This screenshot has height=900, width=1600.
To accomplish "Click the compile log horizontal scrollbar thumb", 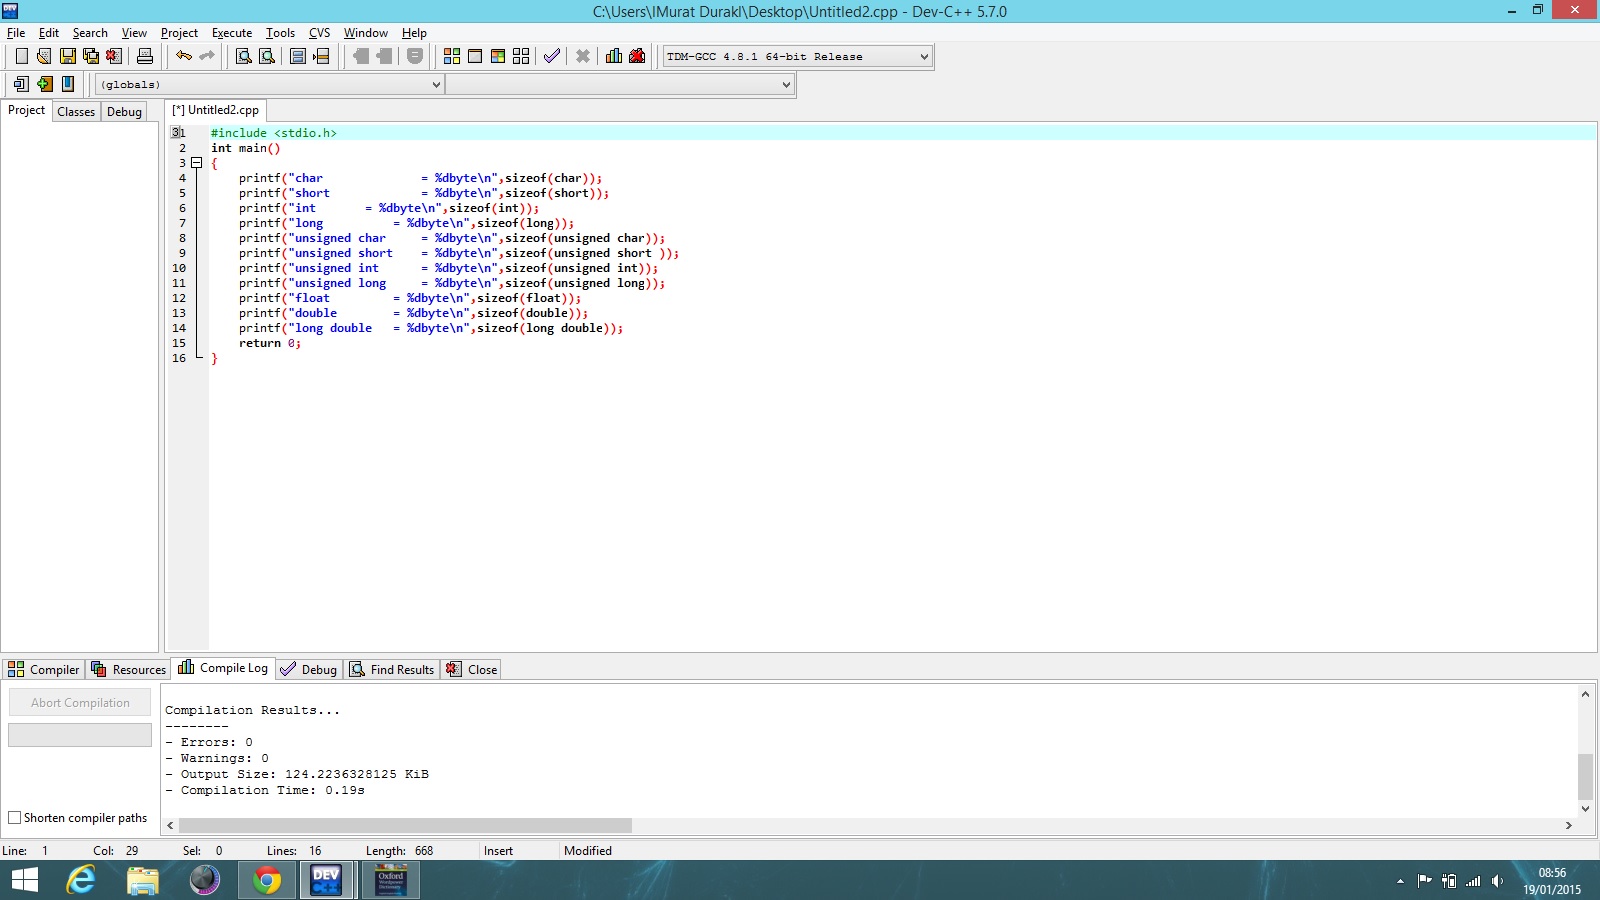I will (x=405, y=826).
